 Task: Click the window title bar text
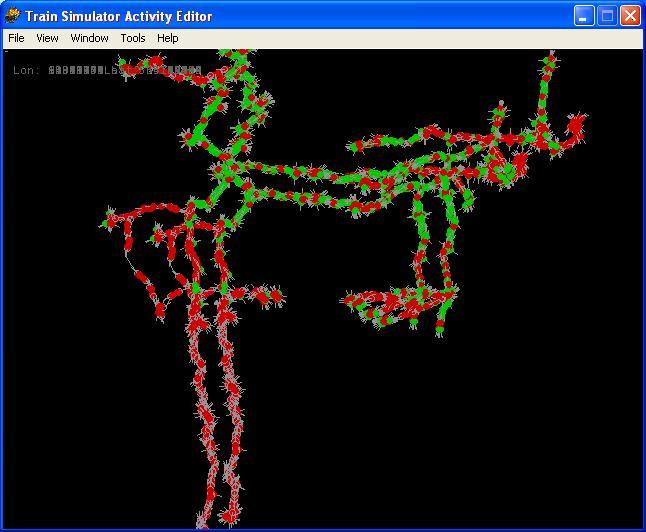click(118, 16)
